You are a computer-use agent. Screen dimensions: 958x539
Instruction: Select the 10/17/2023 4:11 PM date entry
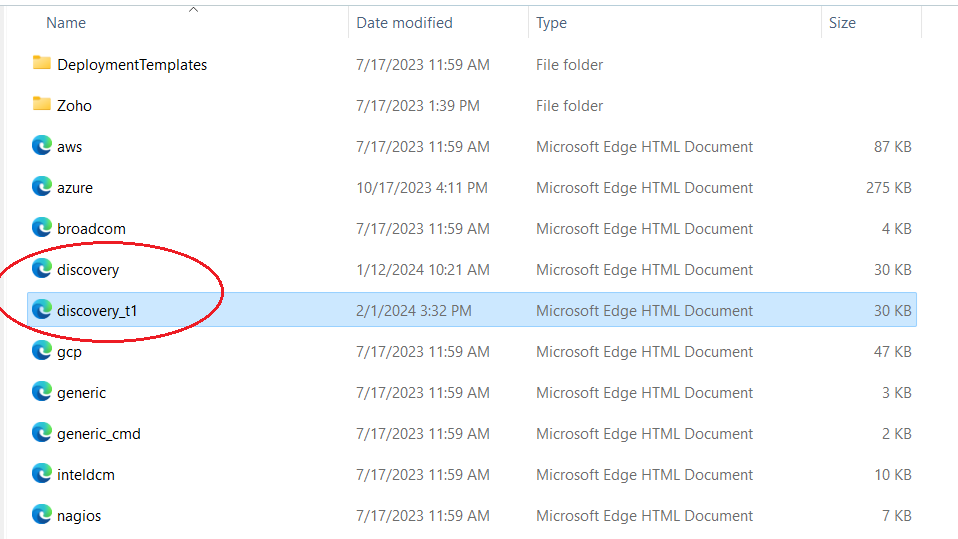pyautogui.click(x=422, y=188)
